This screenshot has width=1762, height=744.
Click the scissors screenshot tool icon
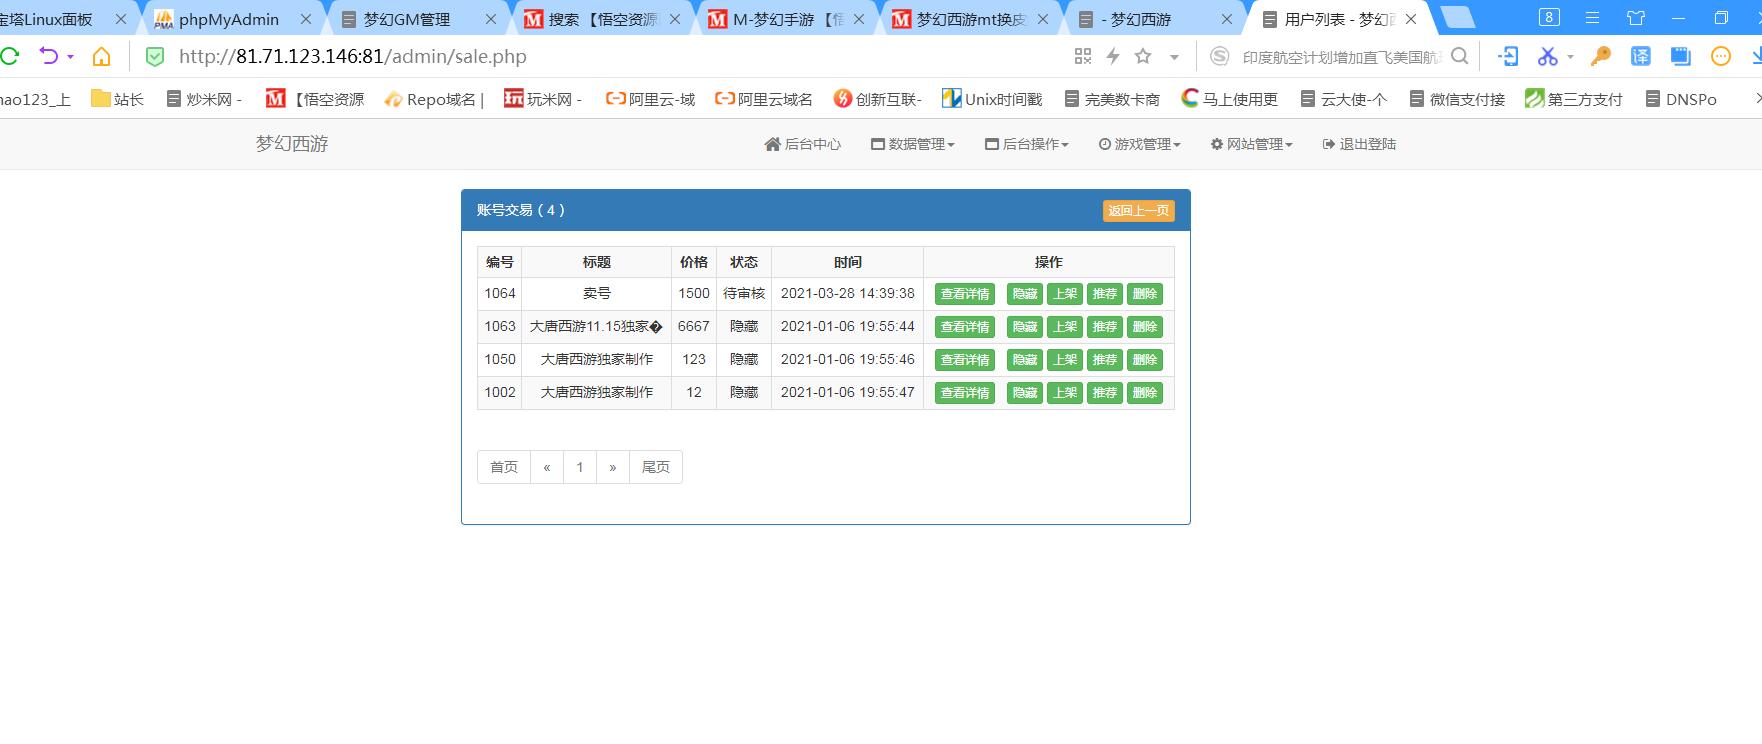pyautogui.click(x=1548, y=57)
